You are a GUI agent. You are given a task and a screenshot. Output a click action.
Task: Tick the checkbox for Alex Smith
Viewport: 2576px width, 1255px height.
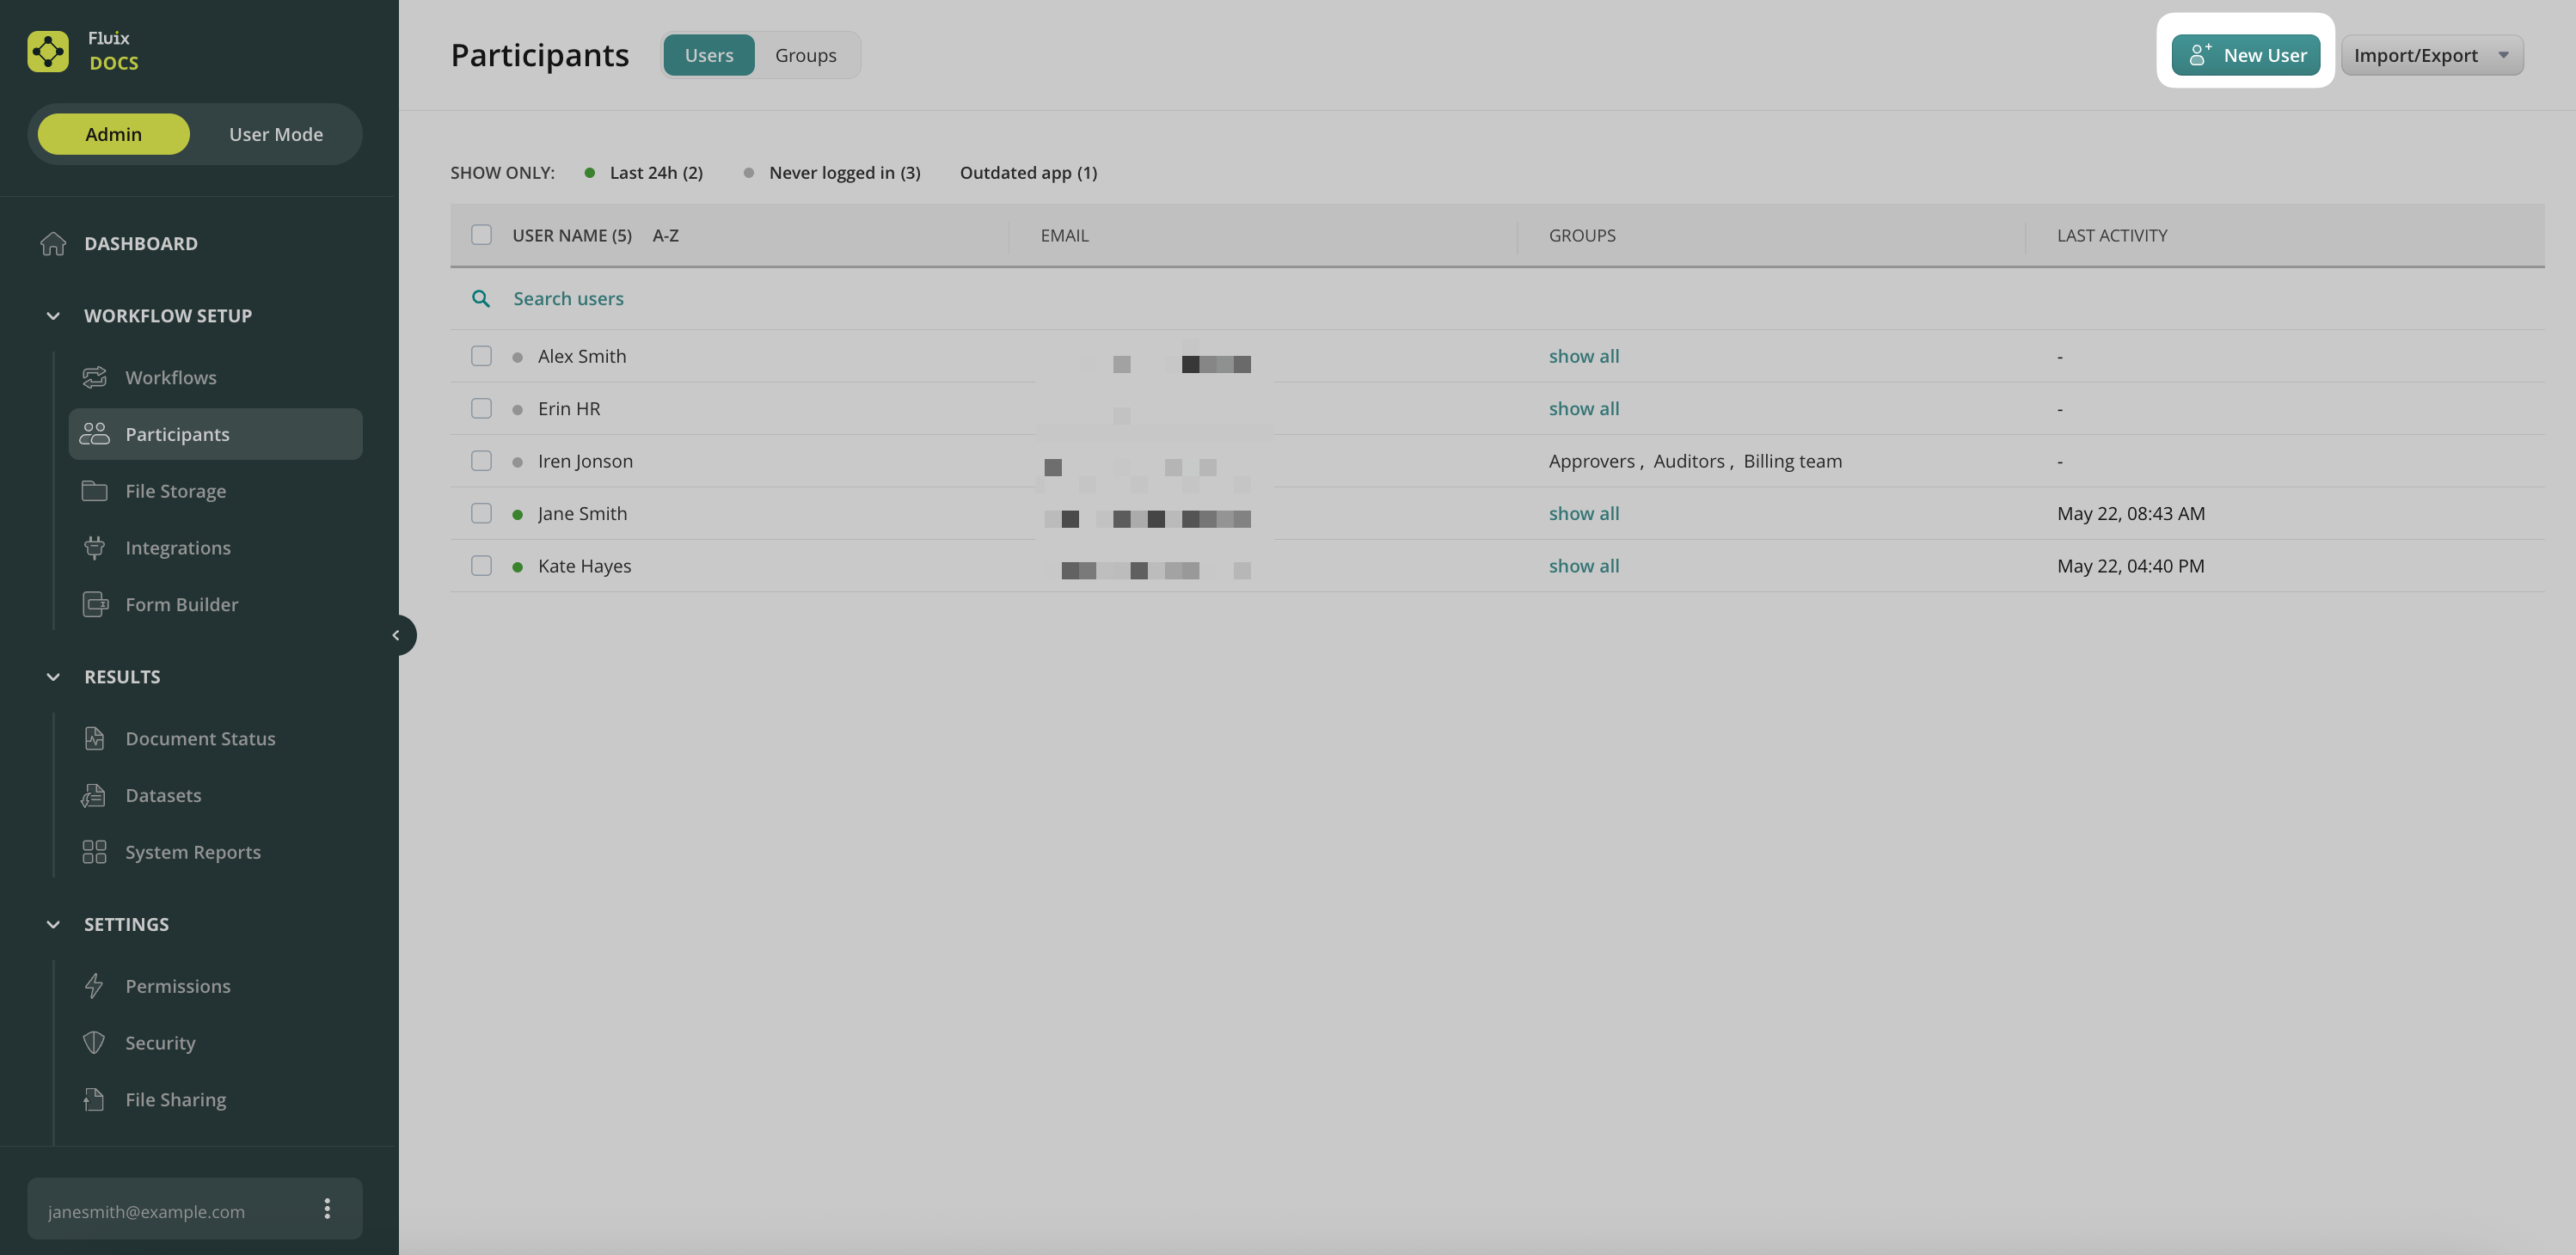pyautogui.click(x=481, y=356)
